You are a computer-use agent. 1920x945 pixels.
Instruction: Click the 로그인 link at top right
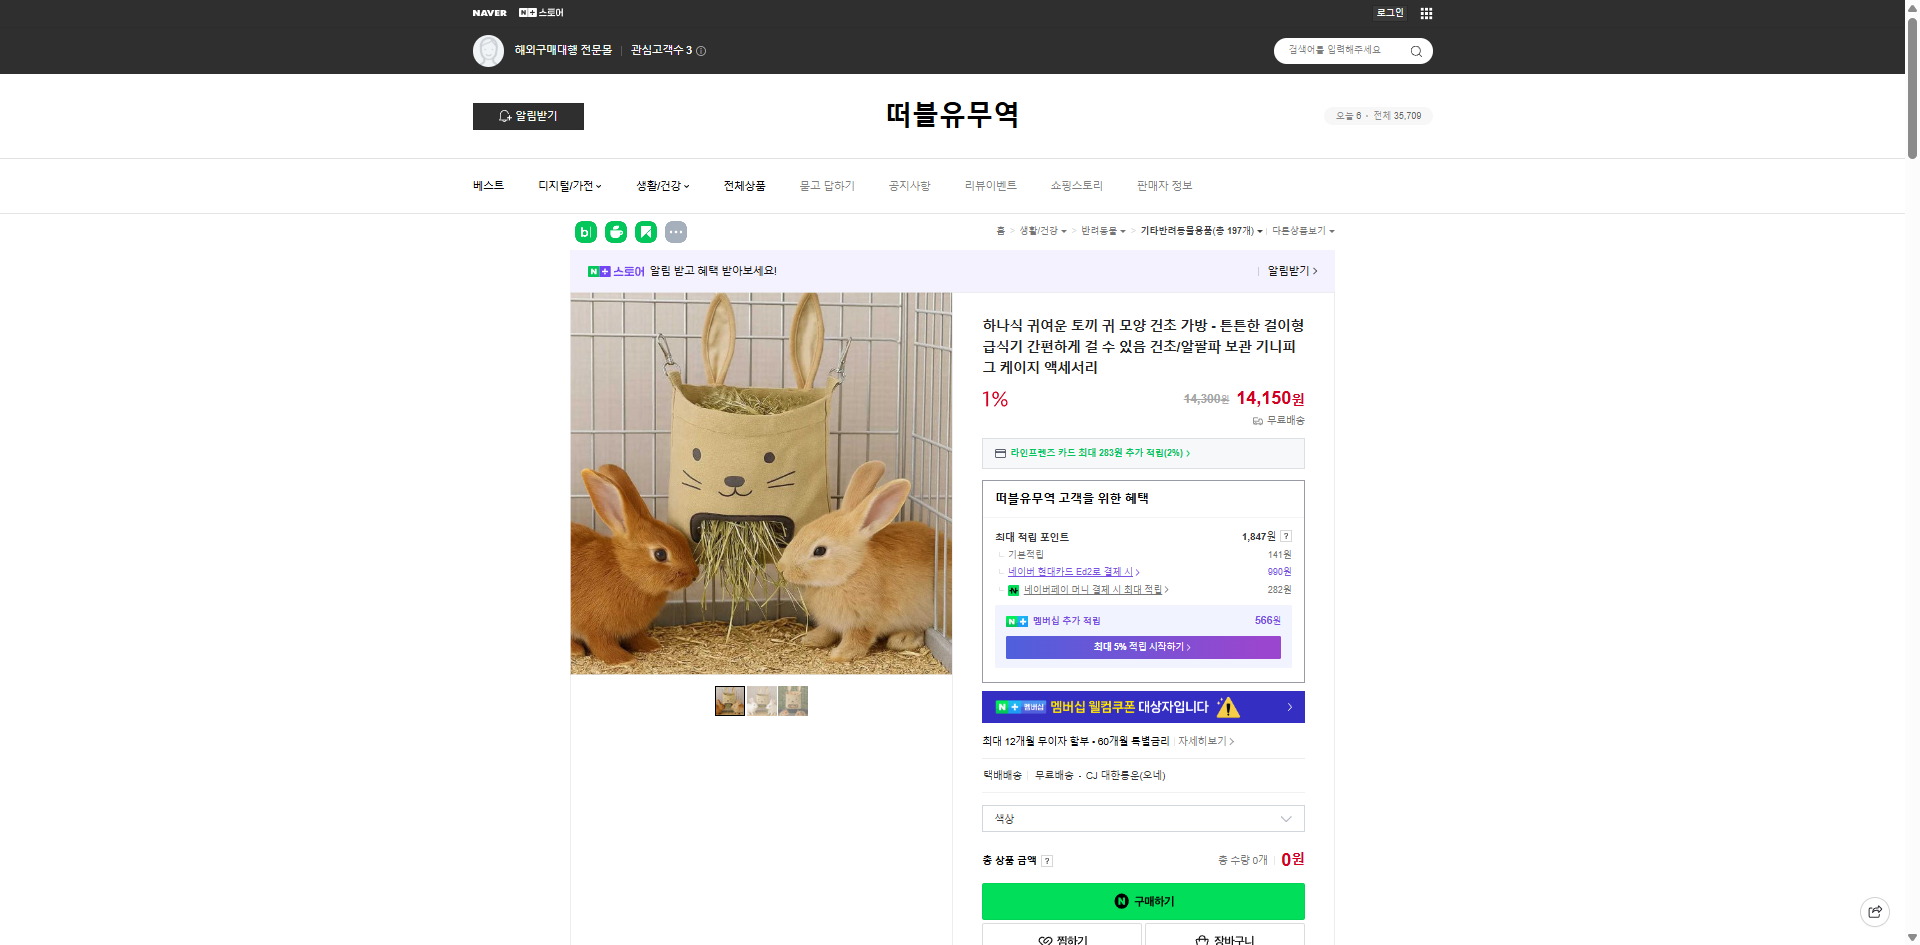(x=1389, y=13)
